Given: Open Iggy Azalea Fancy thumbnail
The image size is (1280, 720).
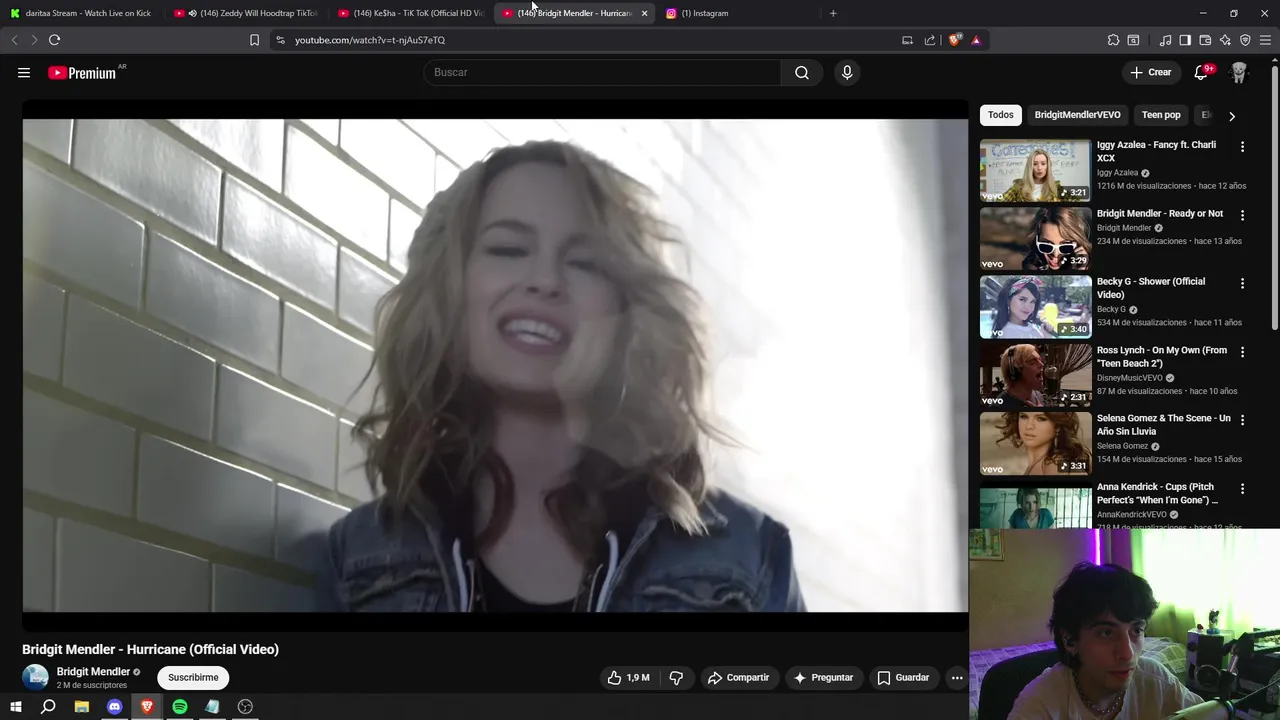Looking at the screenshot, I should (1035, 170).
